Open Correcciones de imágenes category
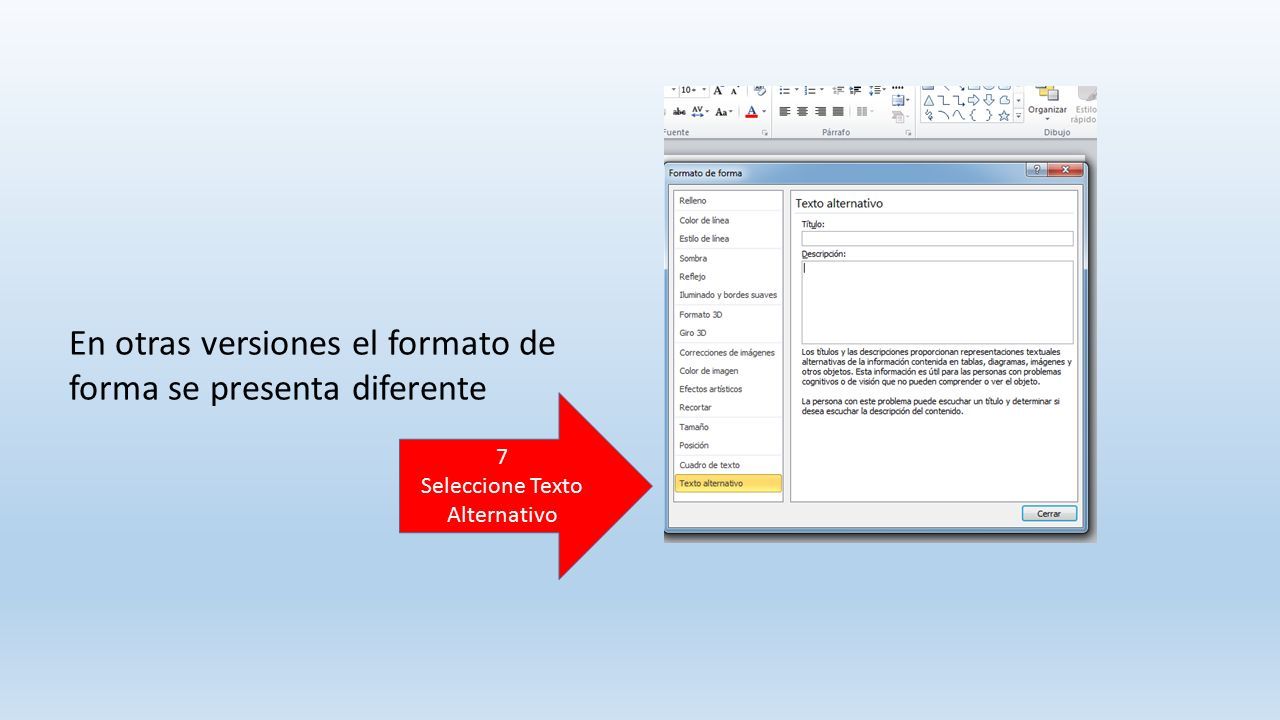This screenshot has height=720, width=1280. [728, 352]
